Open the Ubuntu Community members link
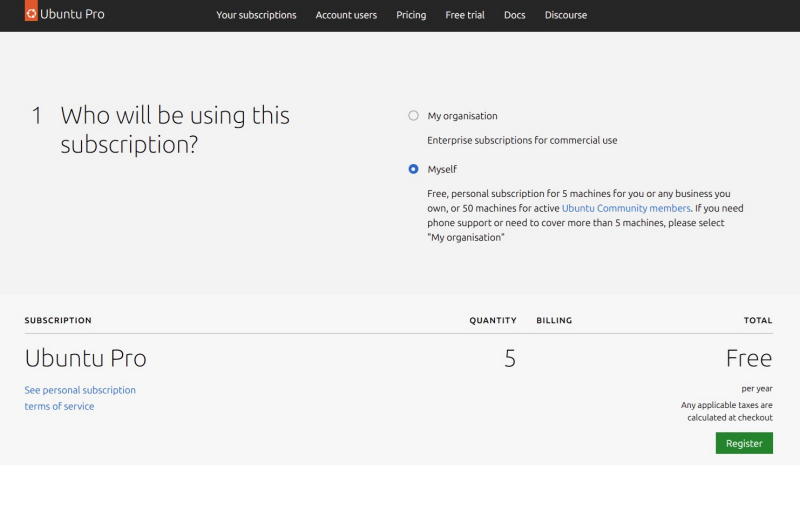800x524 pixels. click(x=626, y=208)
